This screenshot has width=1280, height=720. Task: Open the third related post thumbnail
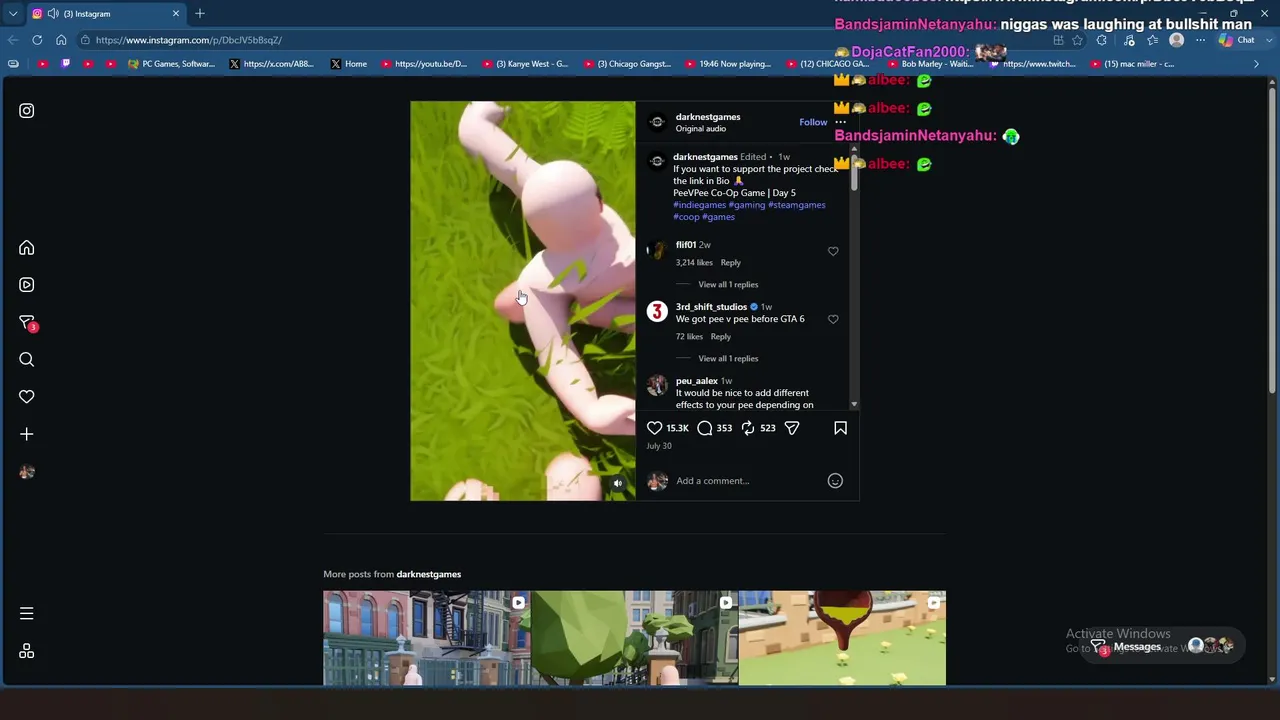842,638
